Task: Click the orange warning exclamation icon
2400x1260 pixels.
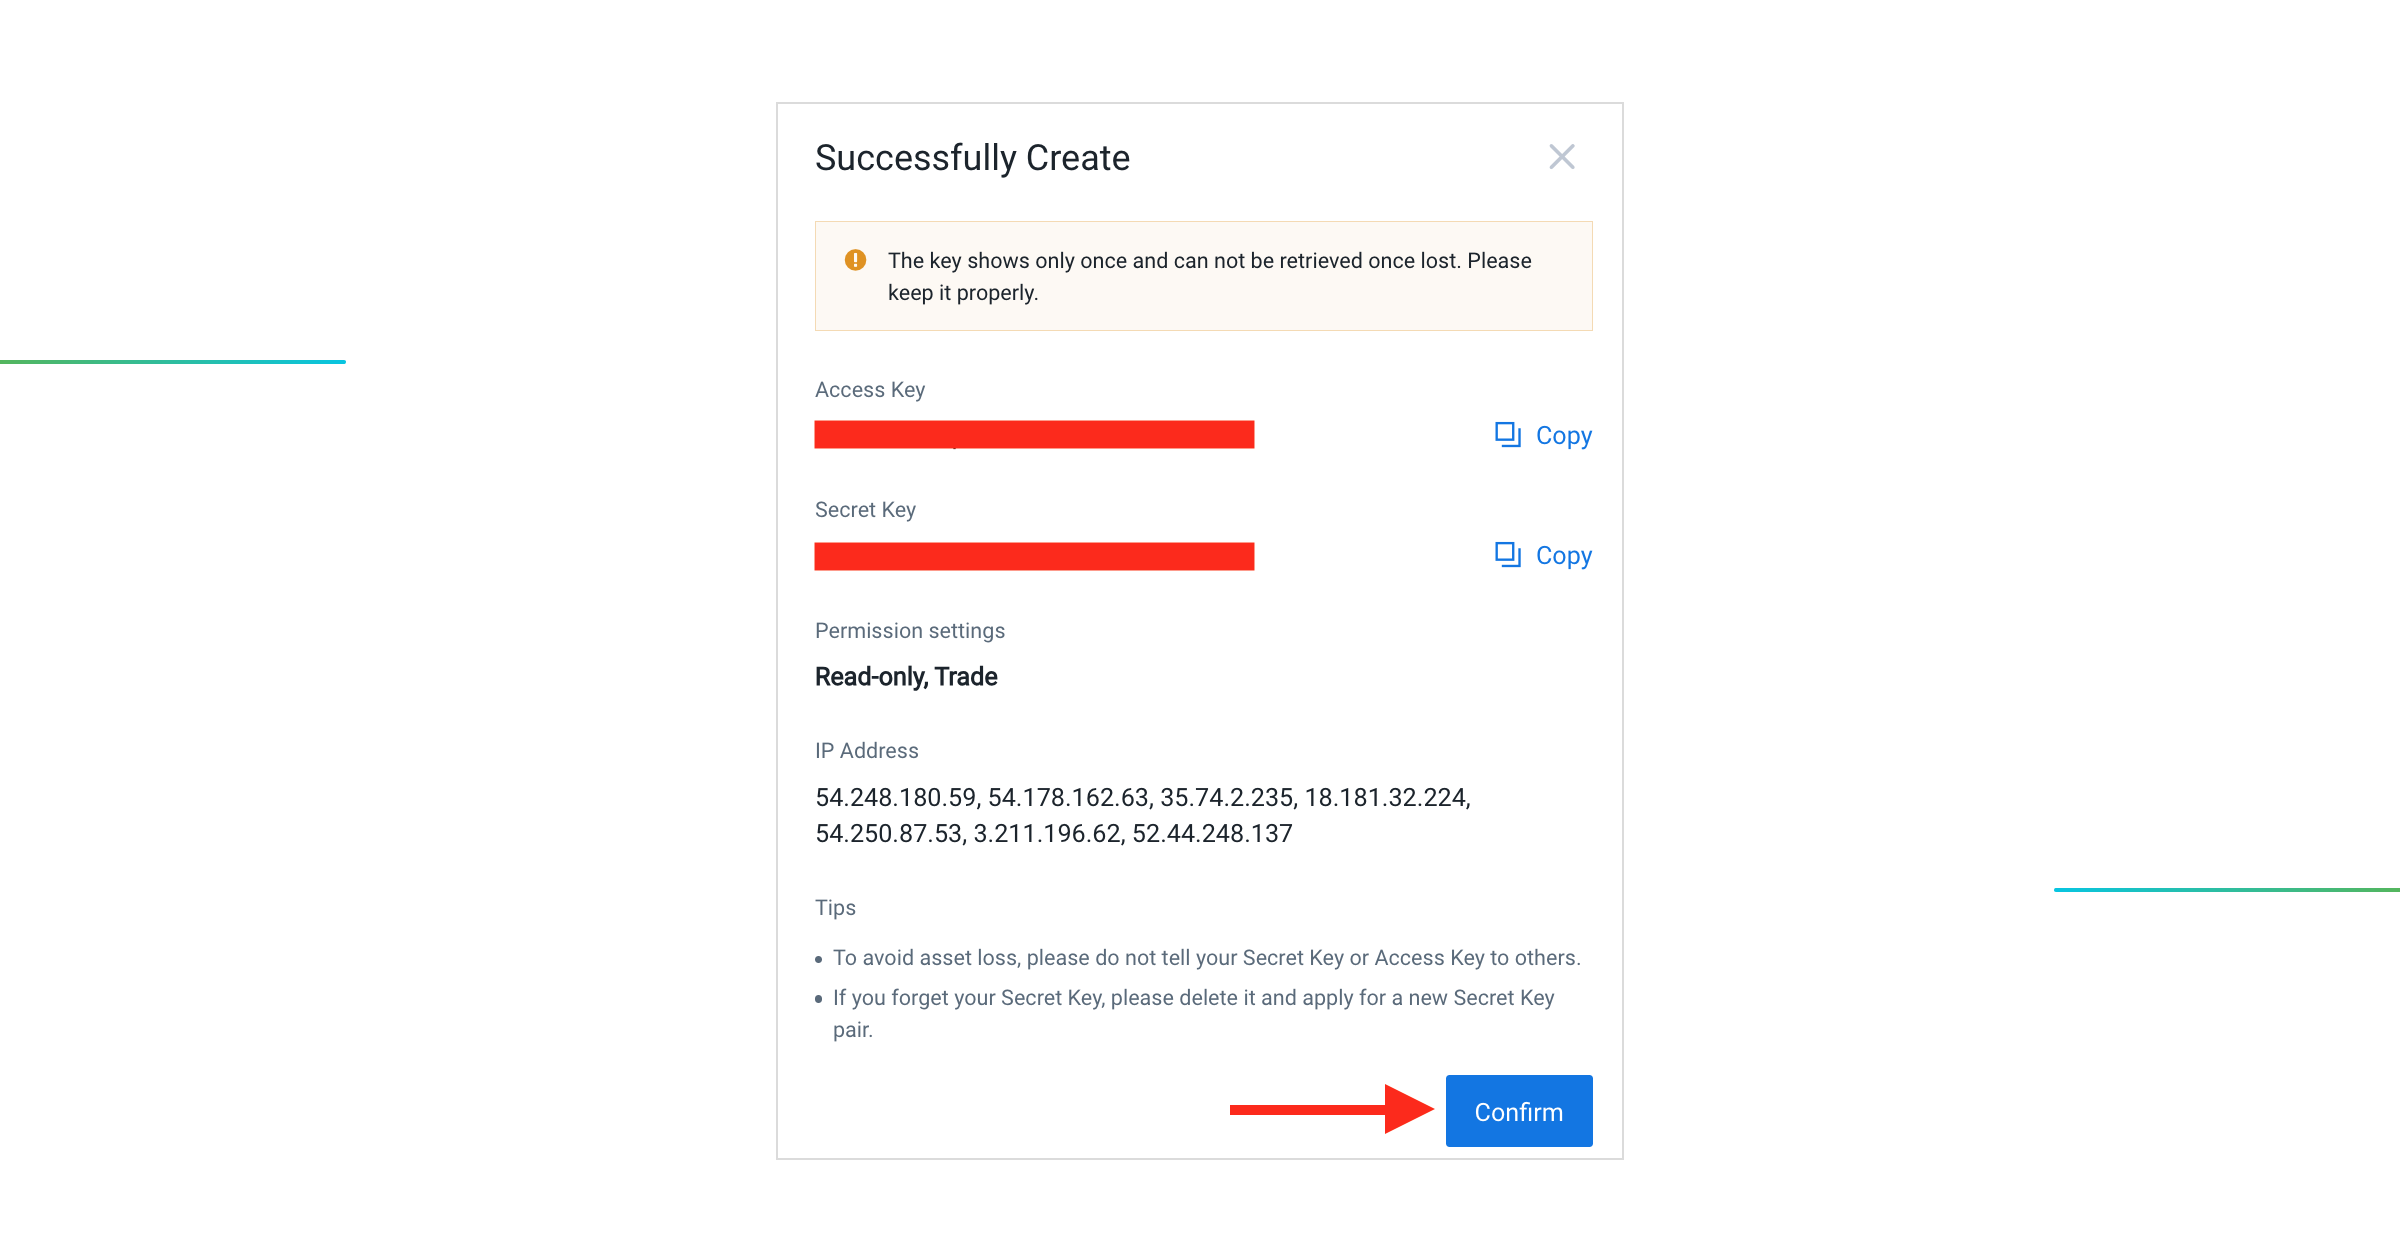Action: tap(855, 260)
